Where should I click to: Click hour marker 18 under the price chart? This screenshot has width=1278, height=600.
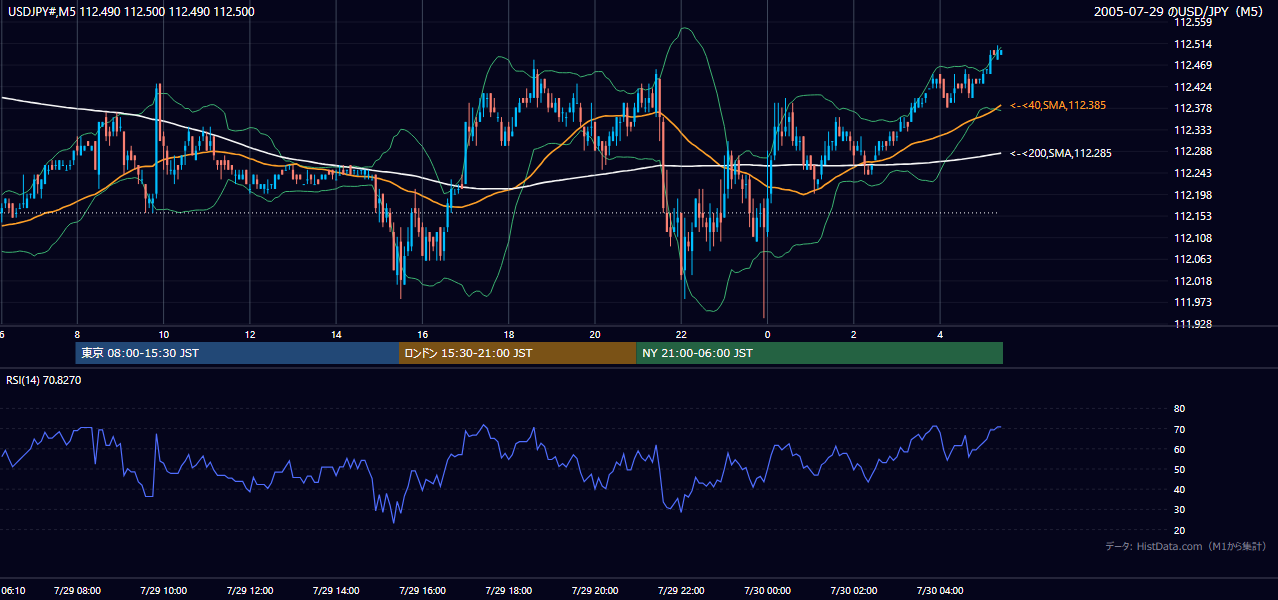pyautogui.click(x=509, y=335)
